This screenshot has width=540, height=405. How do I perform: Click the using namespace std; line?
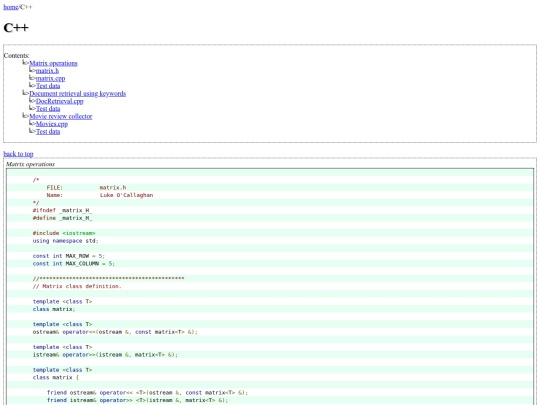[x=65, y=241]
